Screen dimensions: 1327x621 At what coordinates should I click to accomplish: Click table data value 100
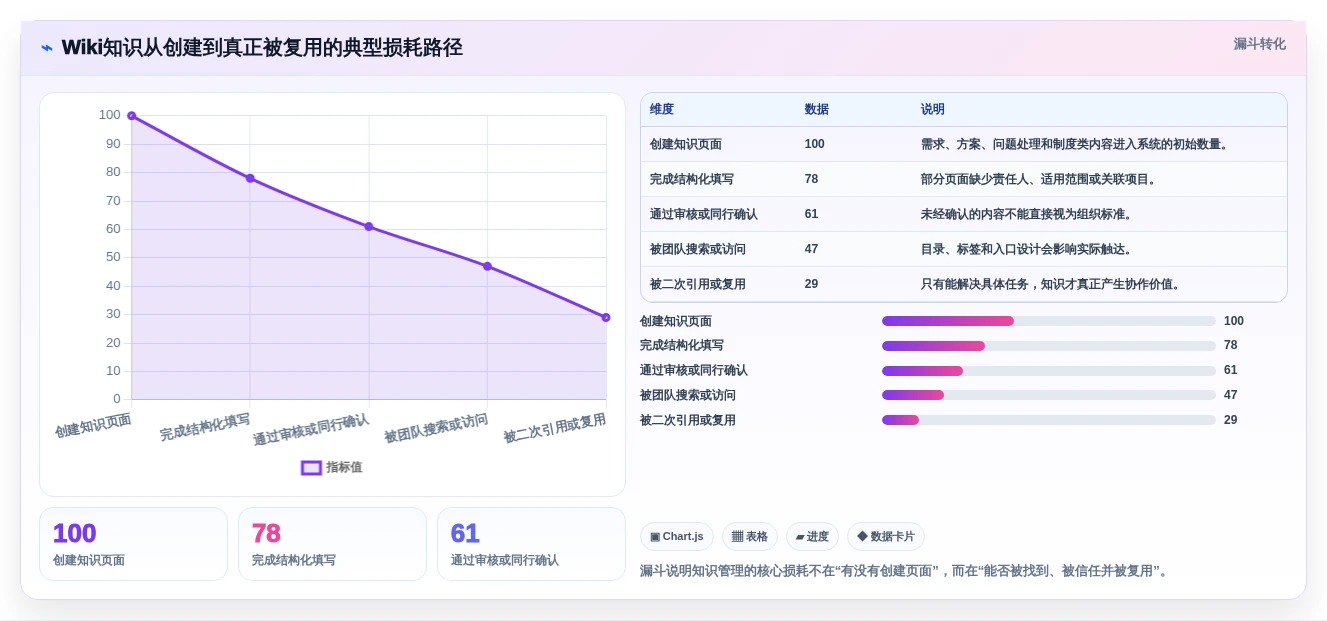(x=815, y=144)
